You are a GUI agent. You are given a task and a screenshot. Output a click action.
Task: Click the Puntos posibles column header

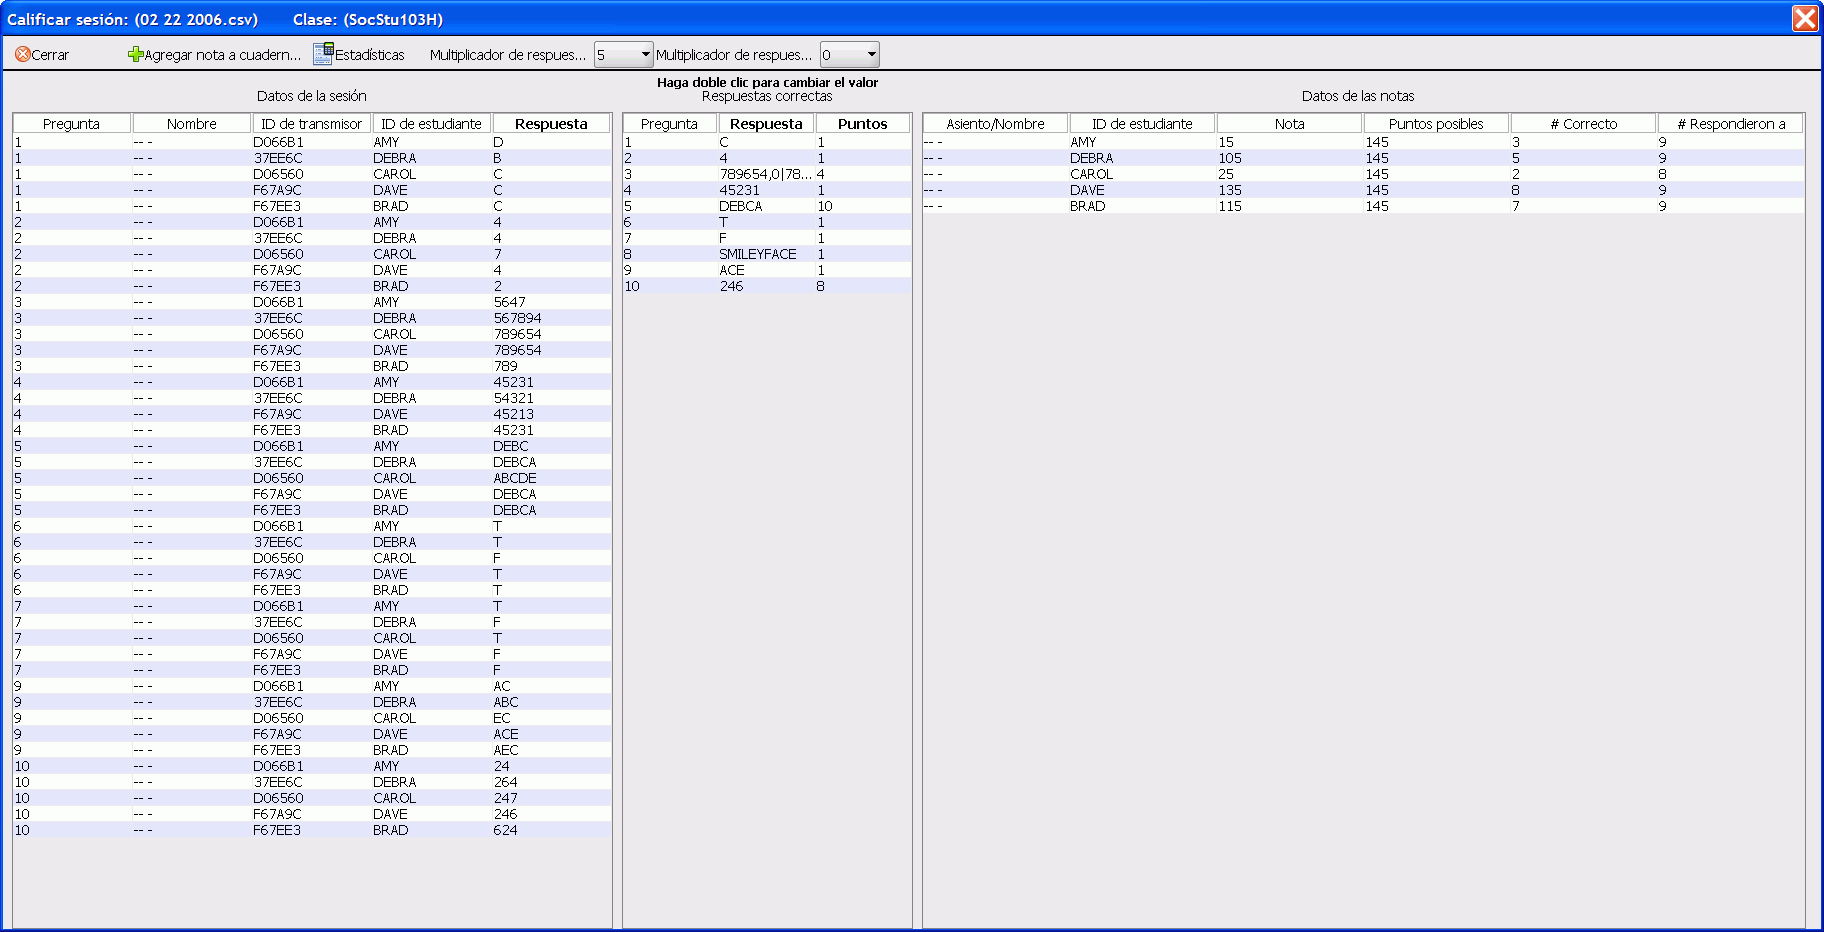[x=1437, y=124]
